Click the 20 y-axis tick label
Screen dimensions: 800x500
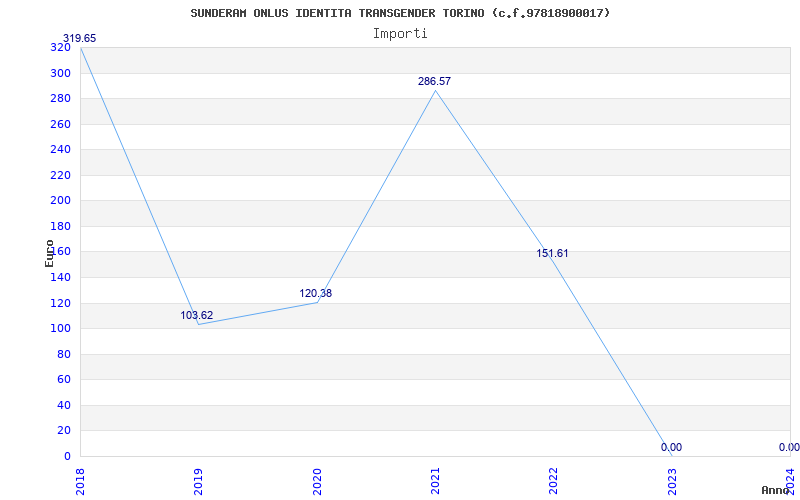click(63, 431)
